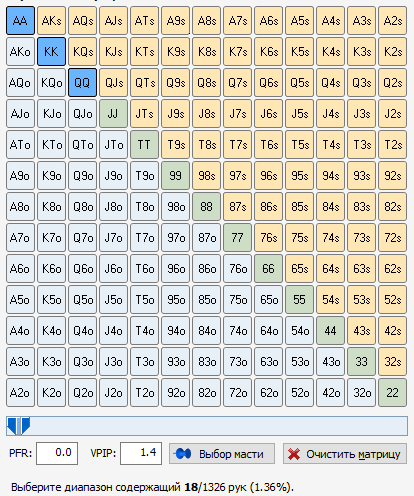This screenshot has width=414, height=496.
Task: Select the 88 pocket pair cell
Action: [x=206, y=207]
